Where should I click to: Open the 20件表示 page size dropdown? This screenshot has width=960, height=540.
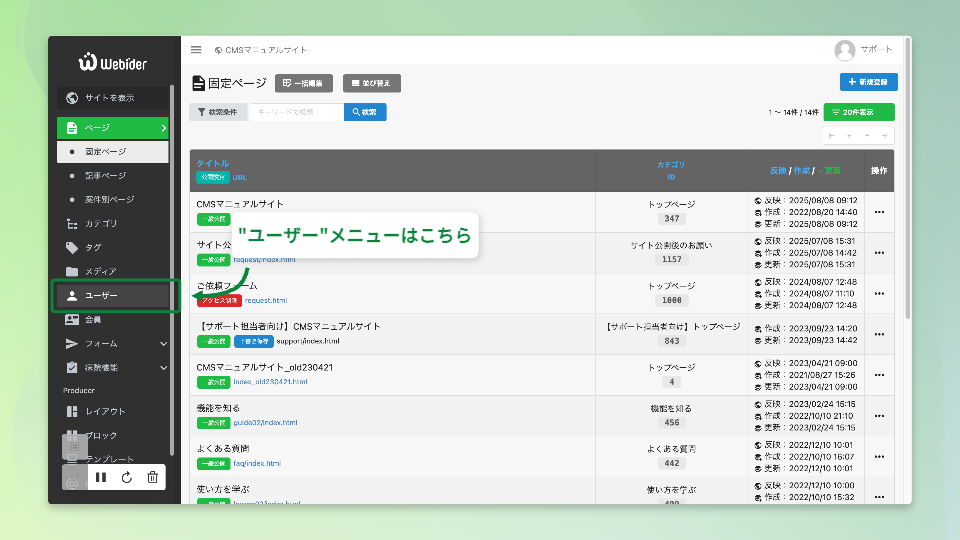point(859,113)
